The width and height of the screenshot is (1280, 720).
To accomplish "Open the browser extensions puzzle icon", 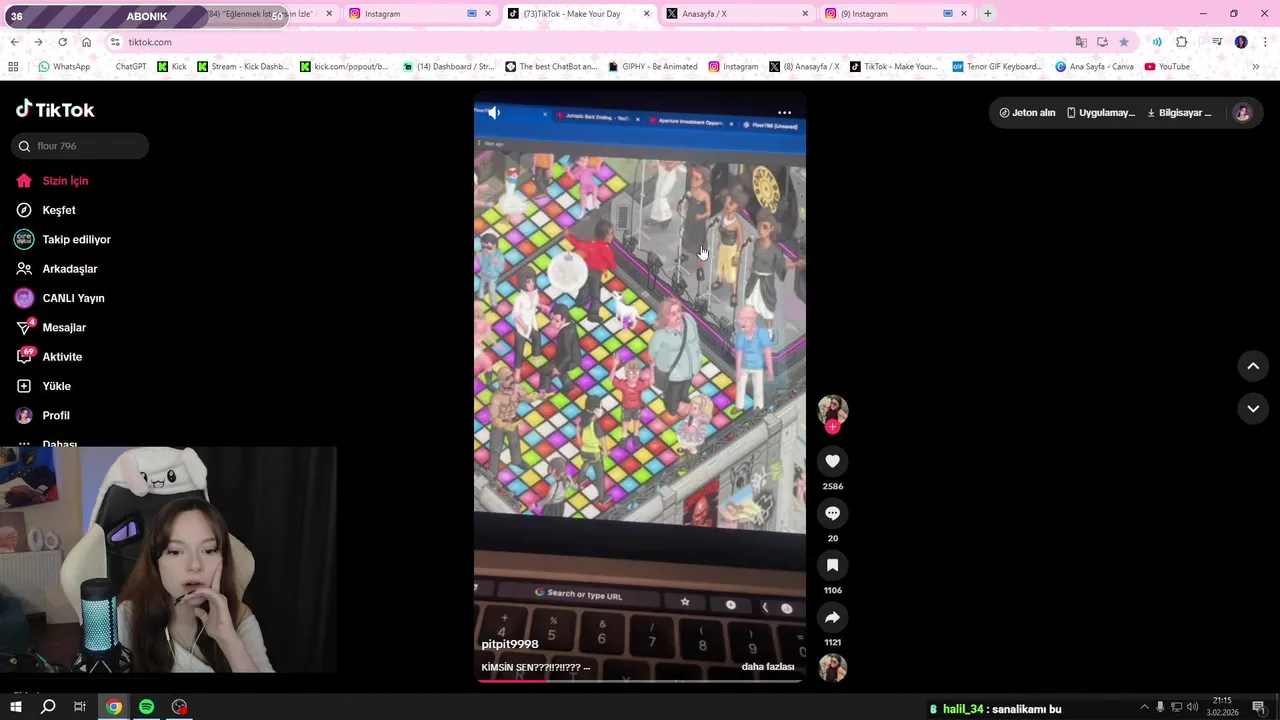I will 1182,42.
